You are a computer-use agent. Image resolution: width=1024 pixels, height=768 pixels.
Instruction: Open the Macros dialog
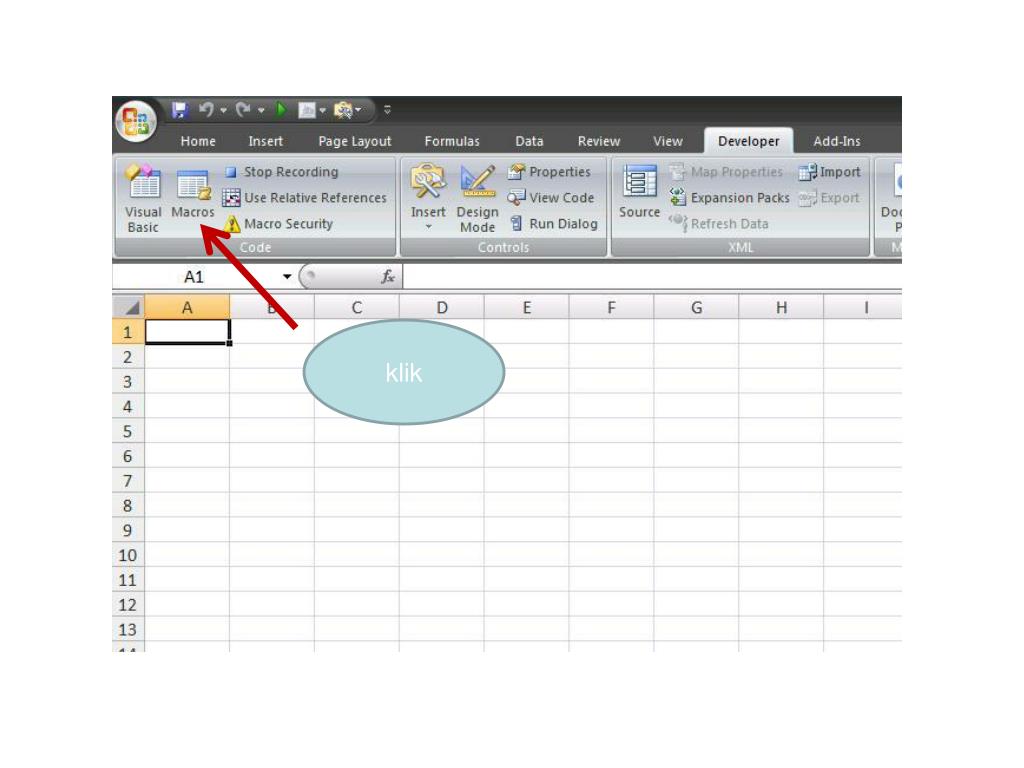coord(193,194)
